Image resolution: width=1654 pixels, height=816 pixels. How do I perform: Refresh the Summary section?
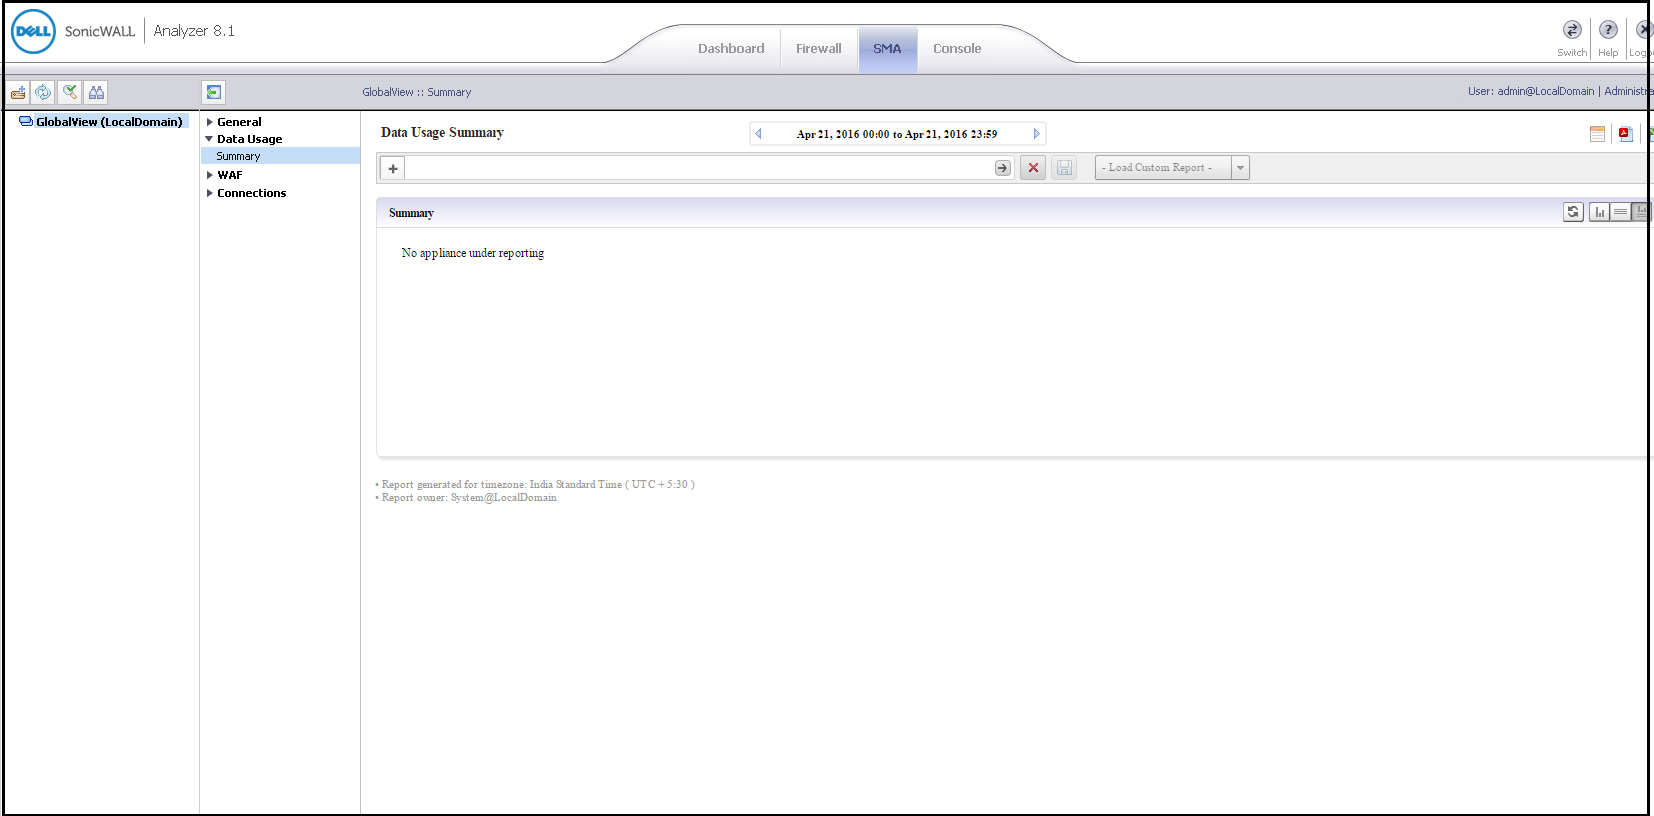[1573, 212]
